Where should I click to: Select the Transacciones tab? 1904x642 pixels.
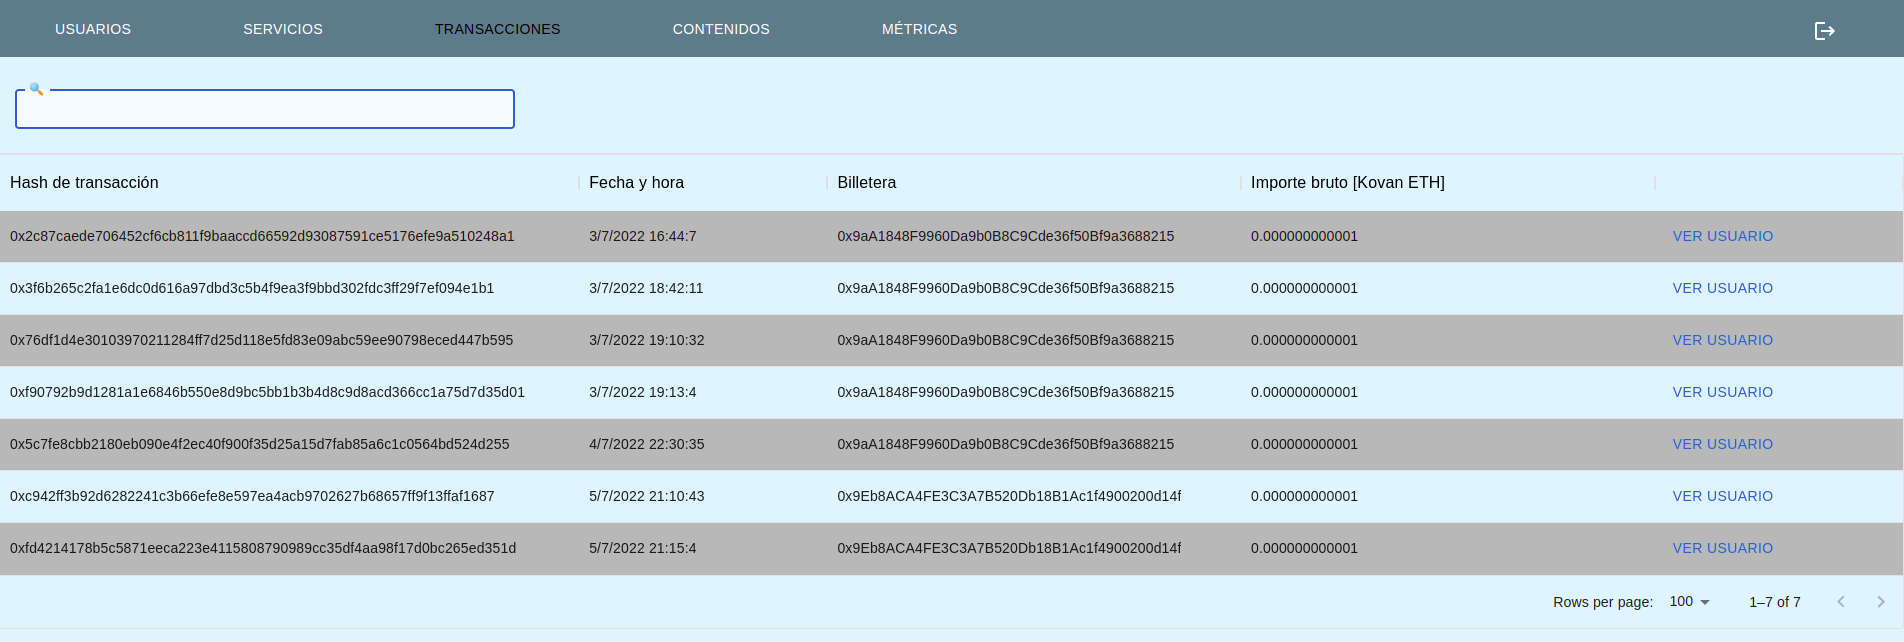coord(497,29)
